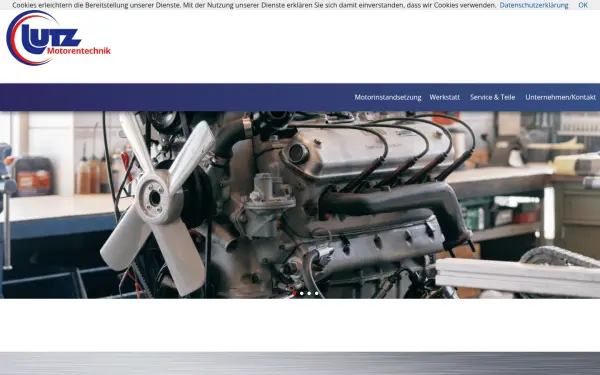This screenshot has width=600, height=375.
Task: Select the first red slider dot
Action: 294,293
